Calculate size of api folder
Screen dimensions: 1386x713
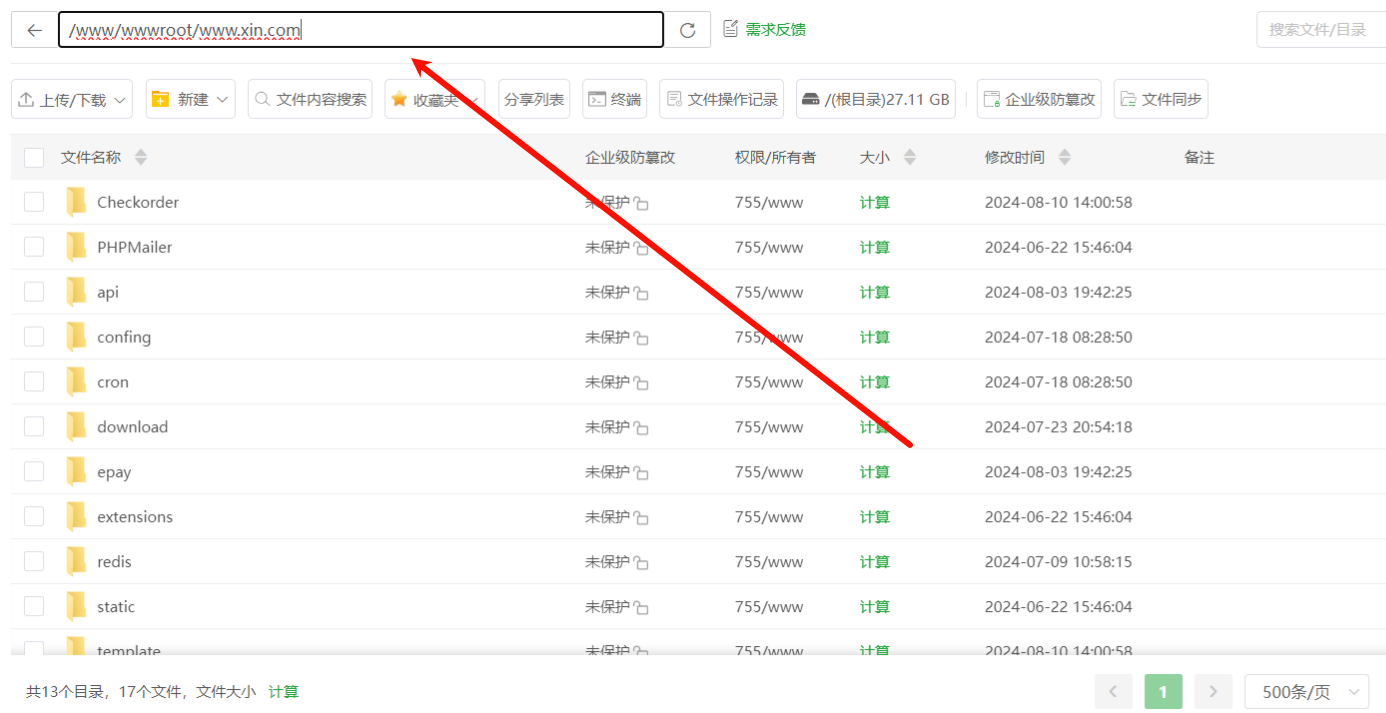point(875,292)
